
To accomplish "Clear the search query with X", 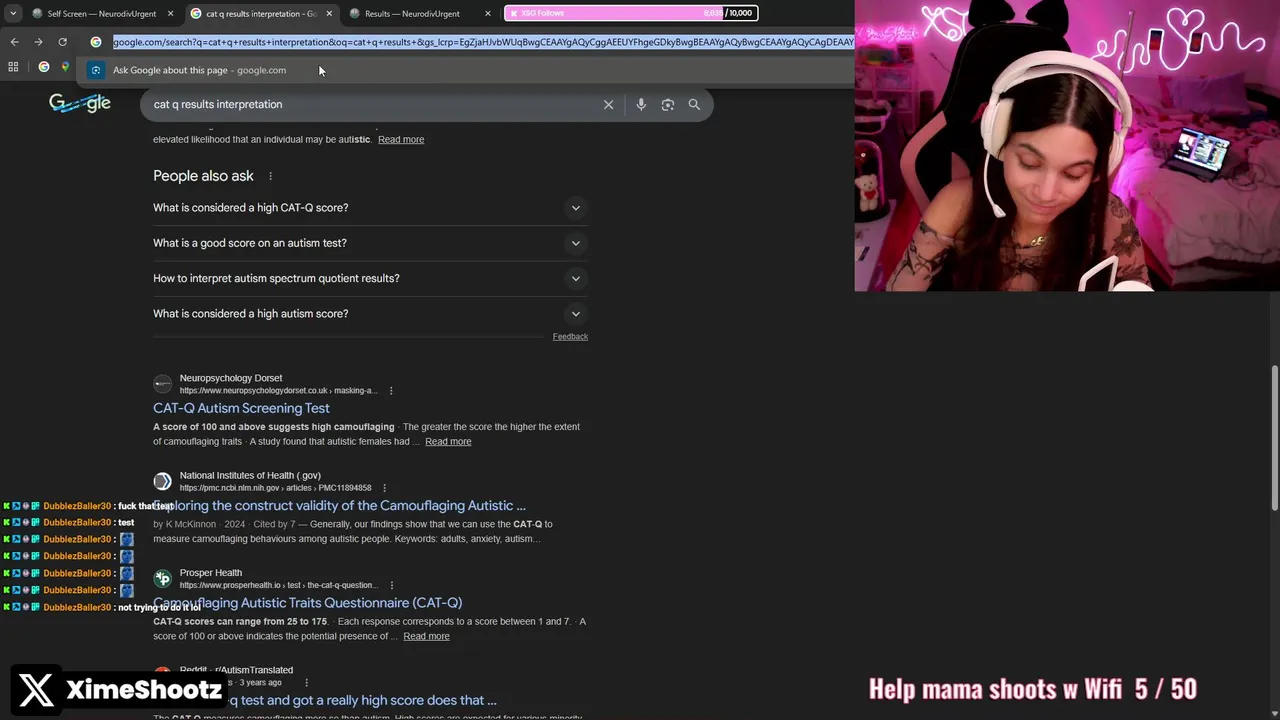I will 608,104.
